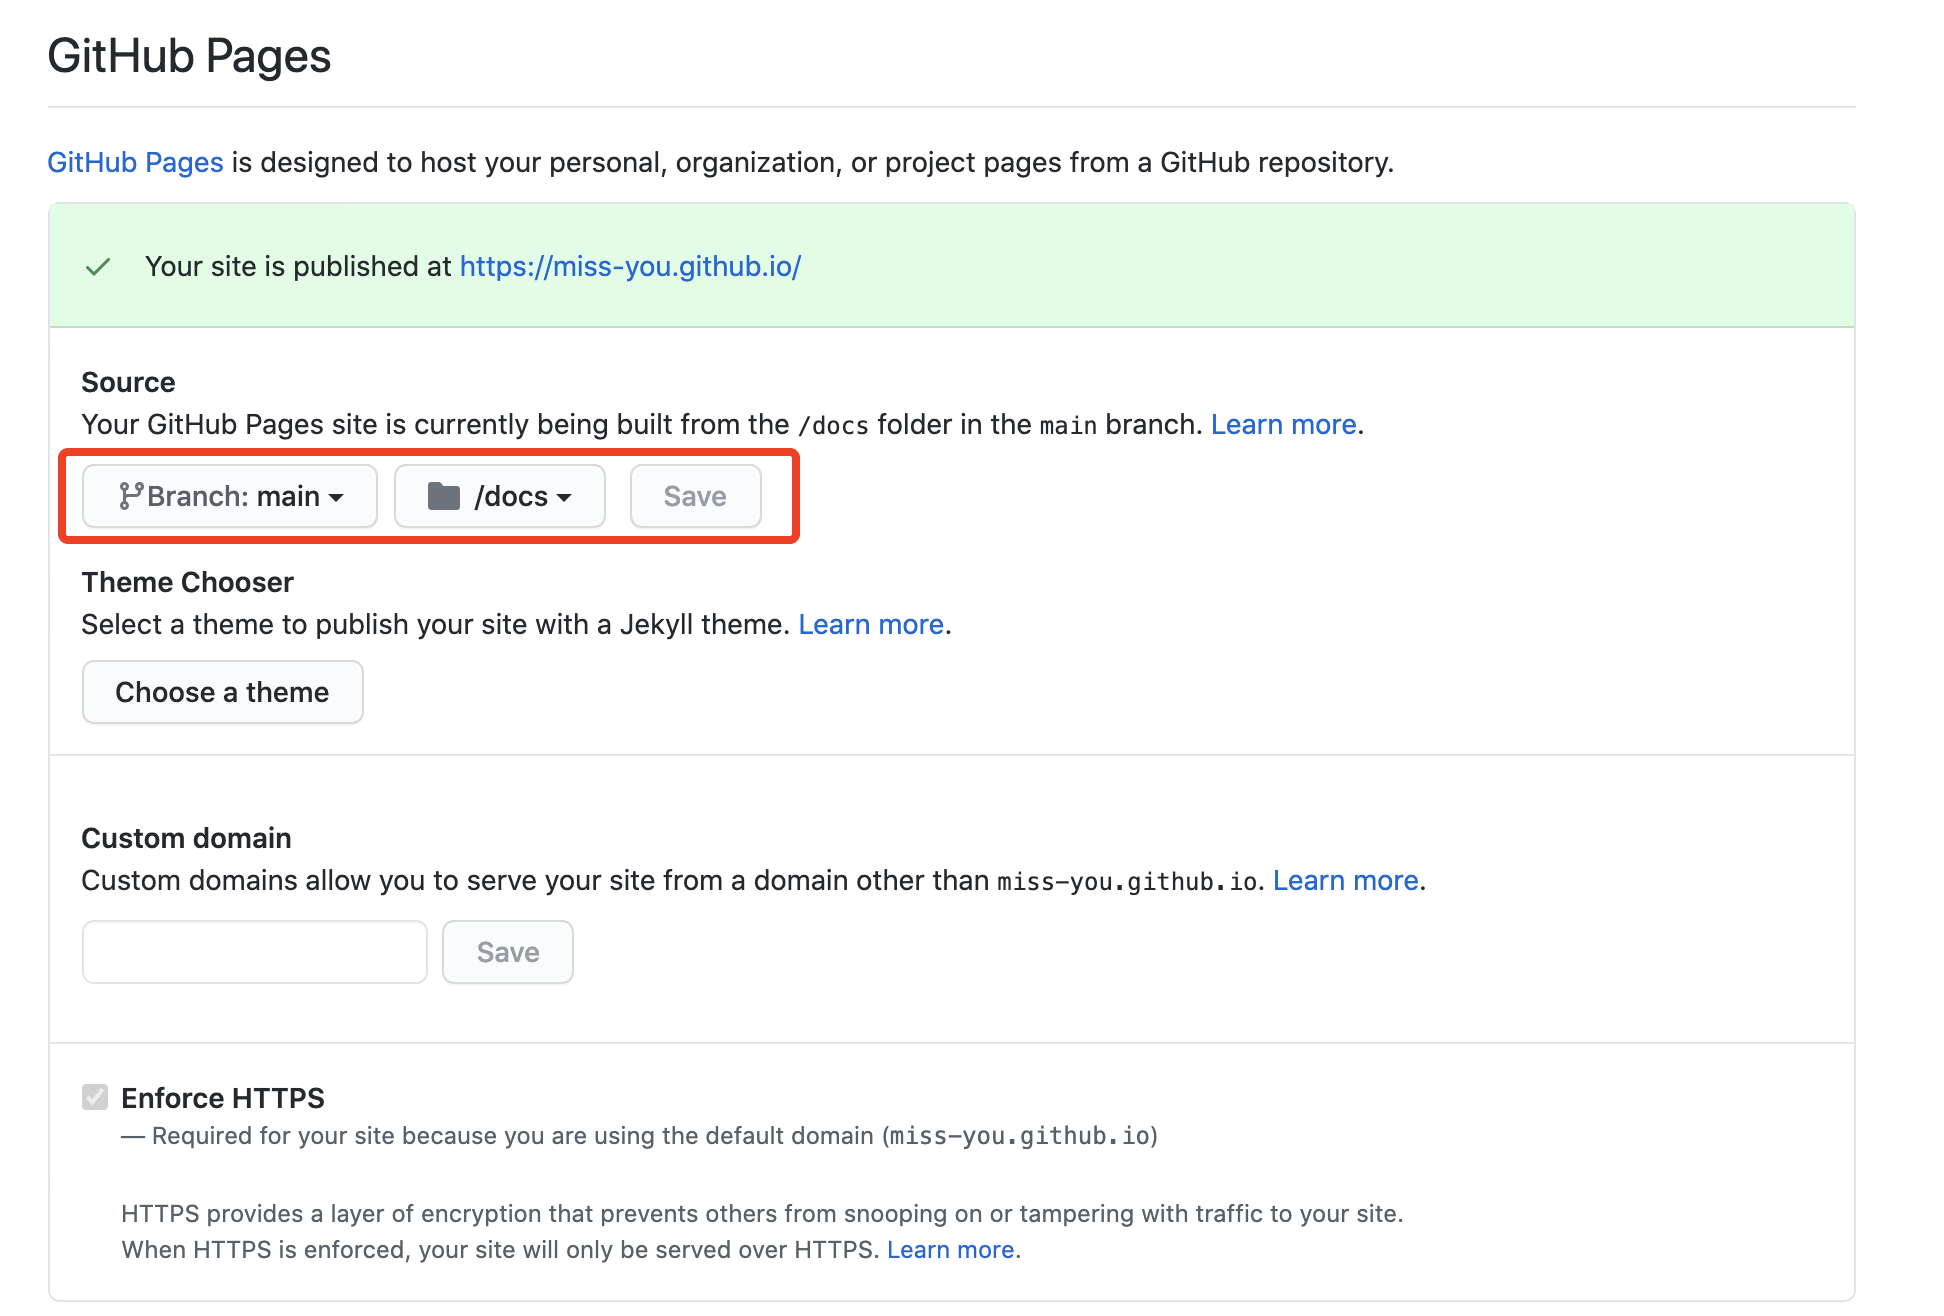This screenshot has width=1944, height=1316.
Task: Save the source branch settings
Action: click(x=695, y=495)
